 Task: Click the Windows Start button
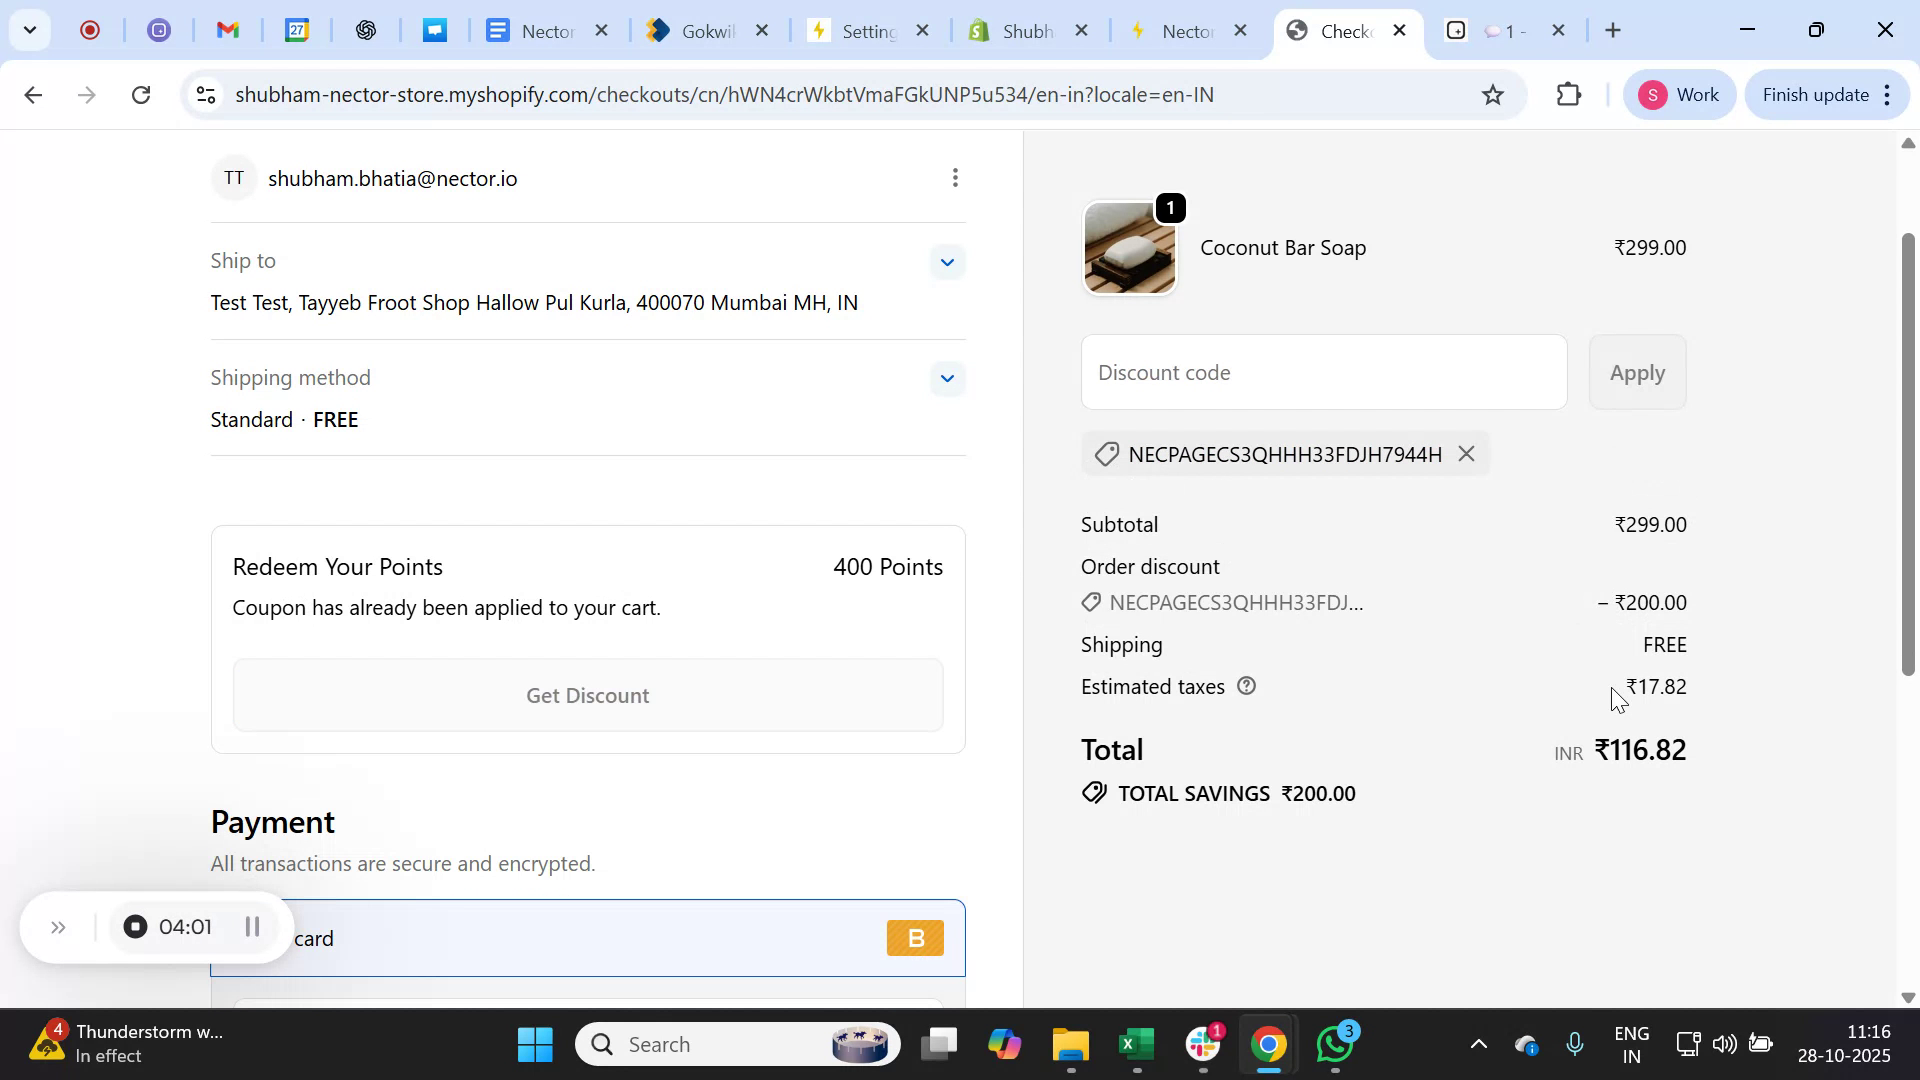coord(535,1043)
